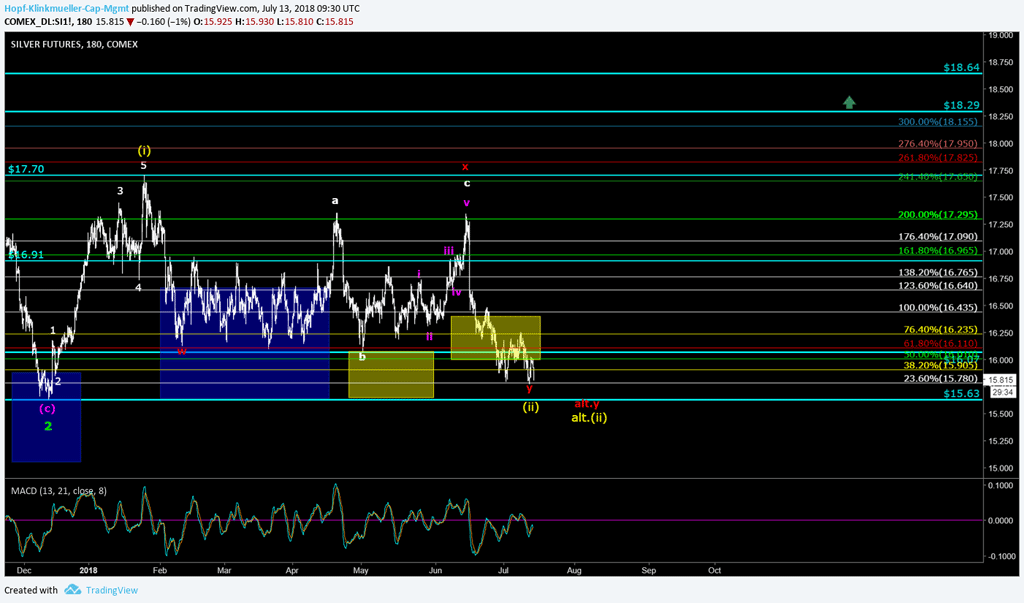Click the current price tag 15.815
This screenshot has width=1024, height=603.
[x=1001, y=380]
